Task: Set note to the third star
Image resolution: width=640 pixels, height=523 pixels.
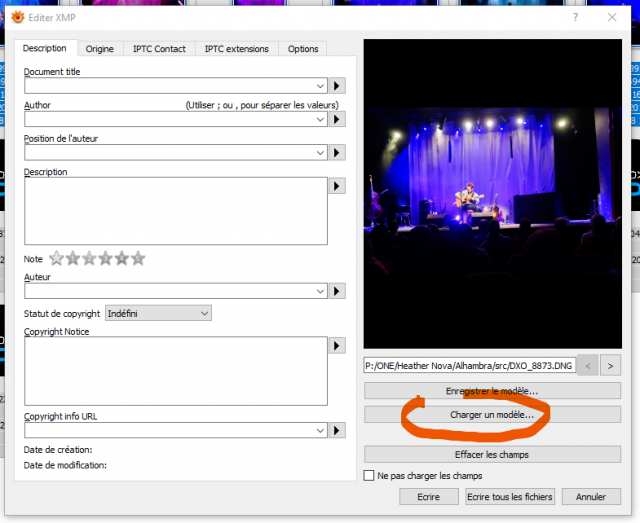Action: click(x=89, y=258)
